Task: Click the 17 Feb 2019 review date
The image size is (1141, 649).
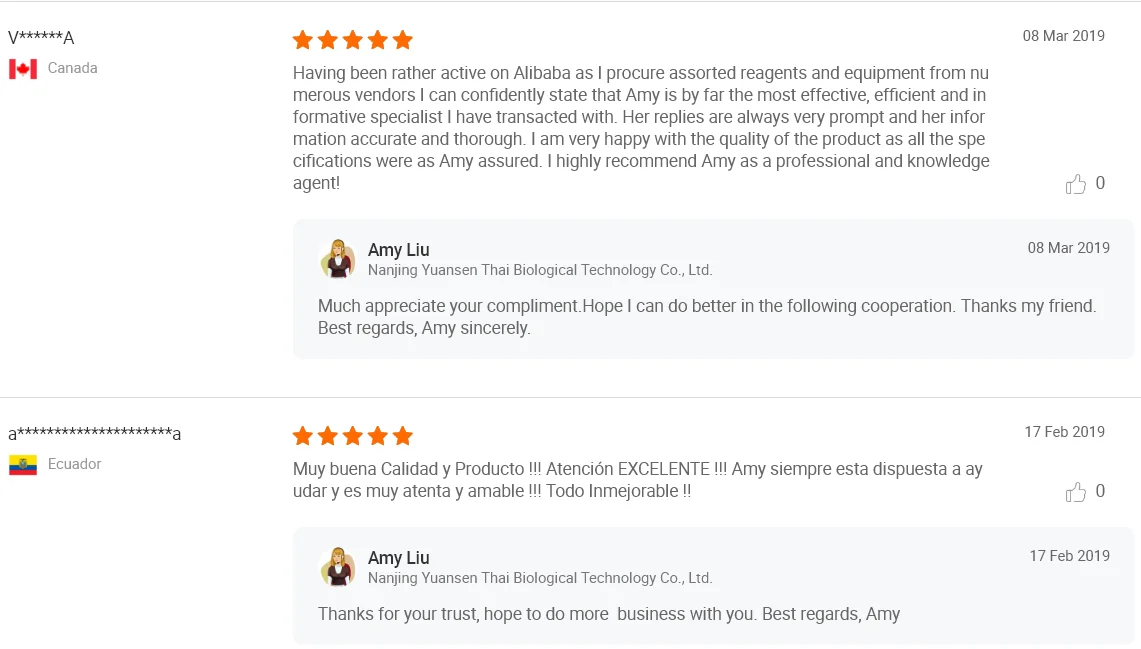Action: (1064, 432)
